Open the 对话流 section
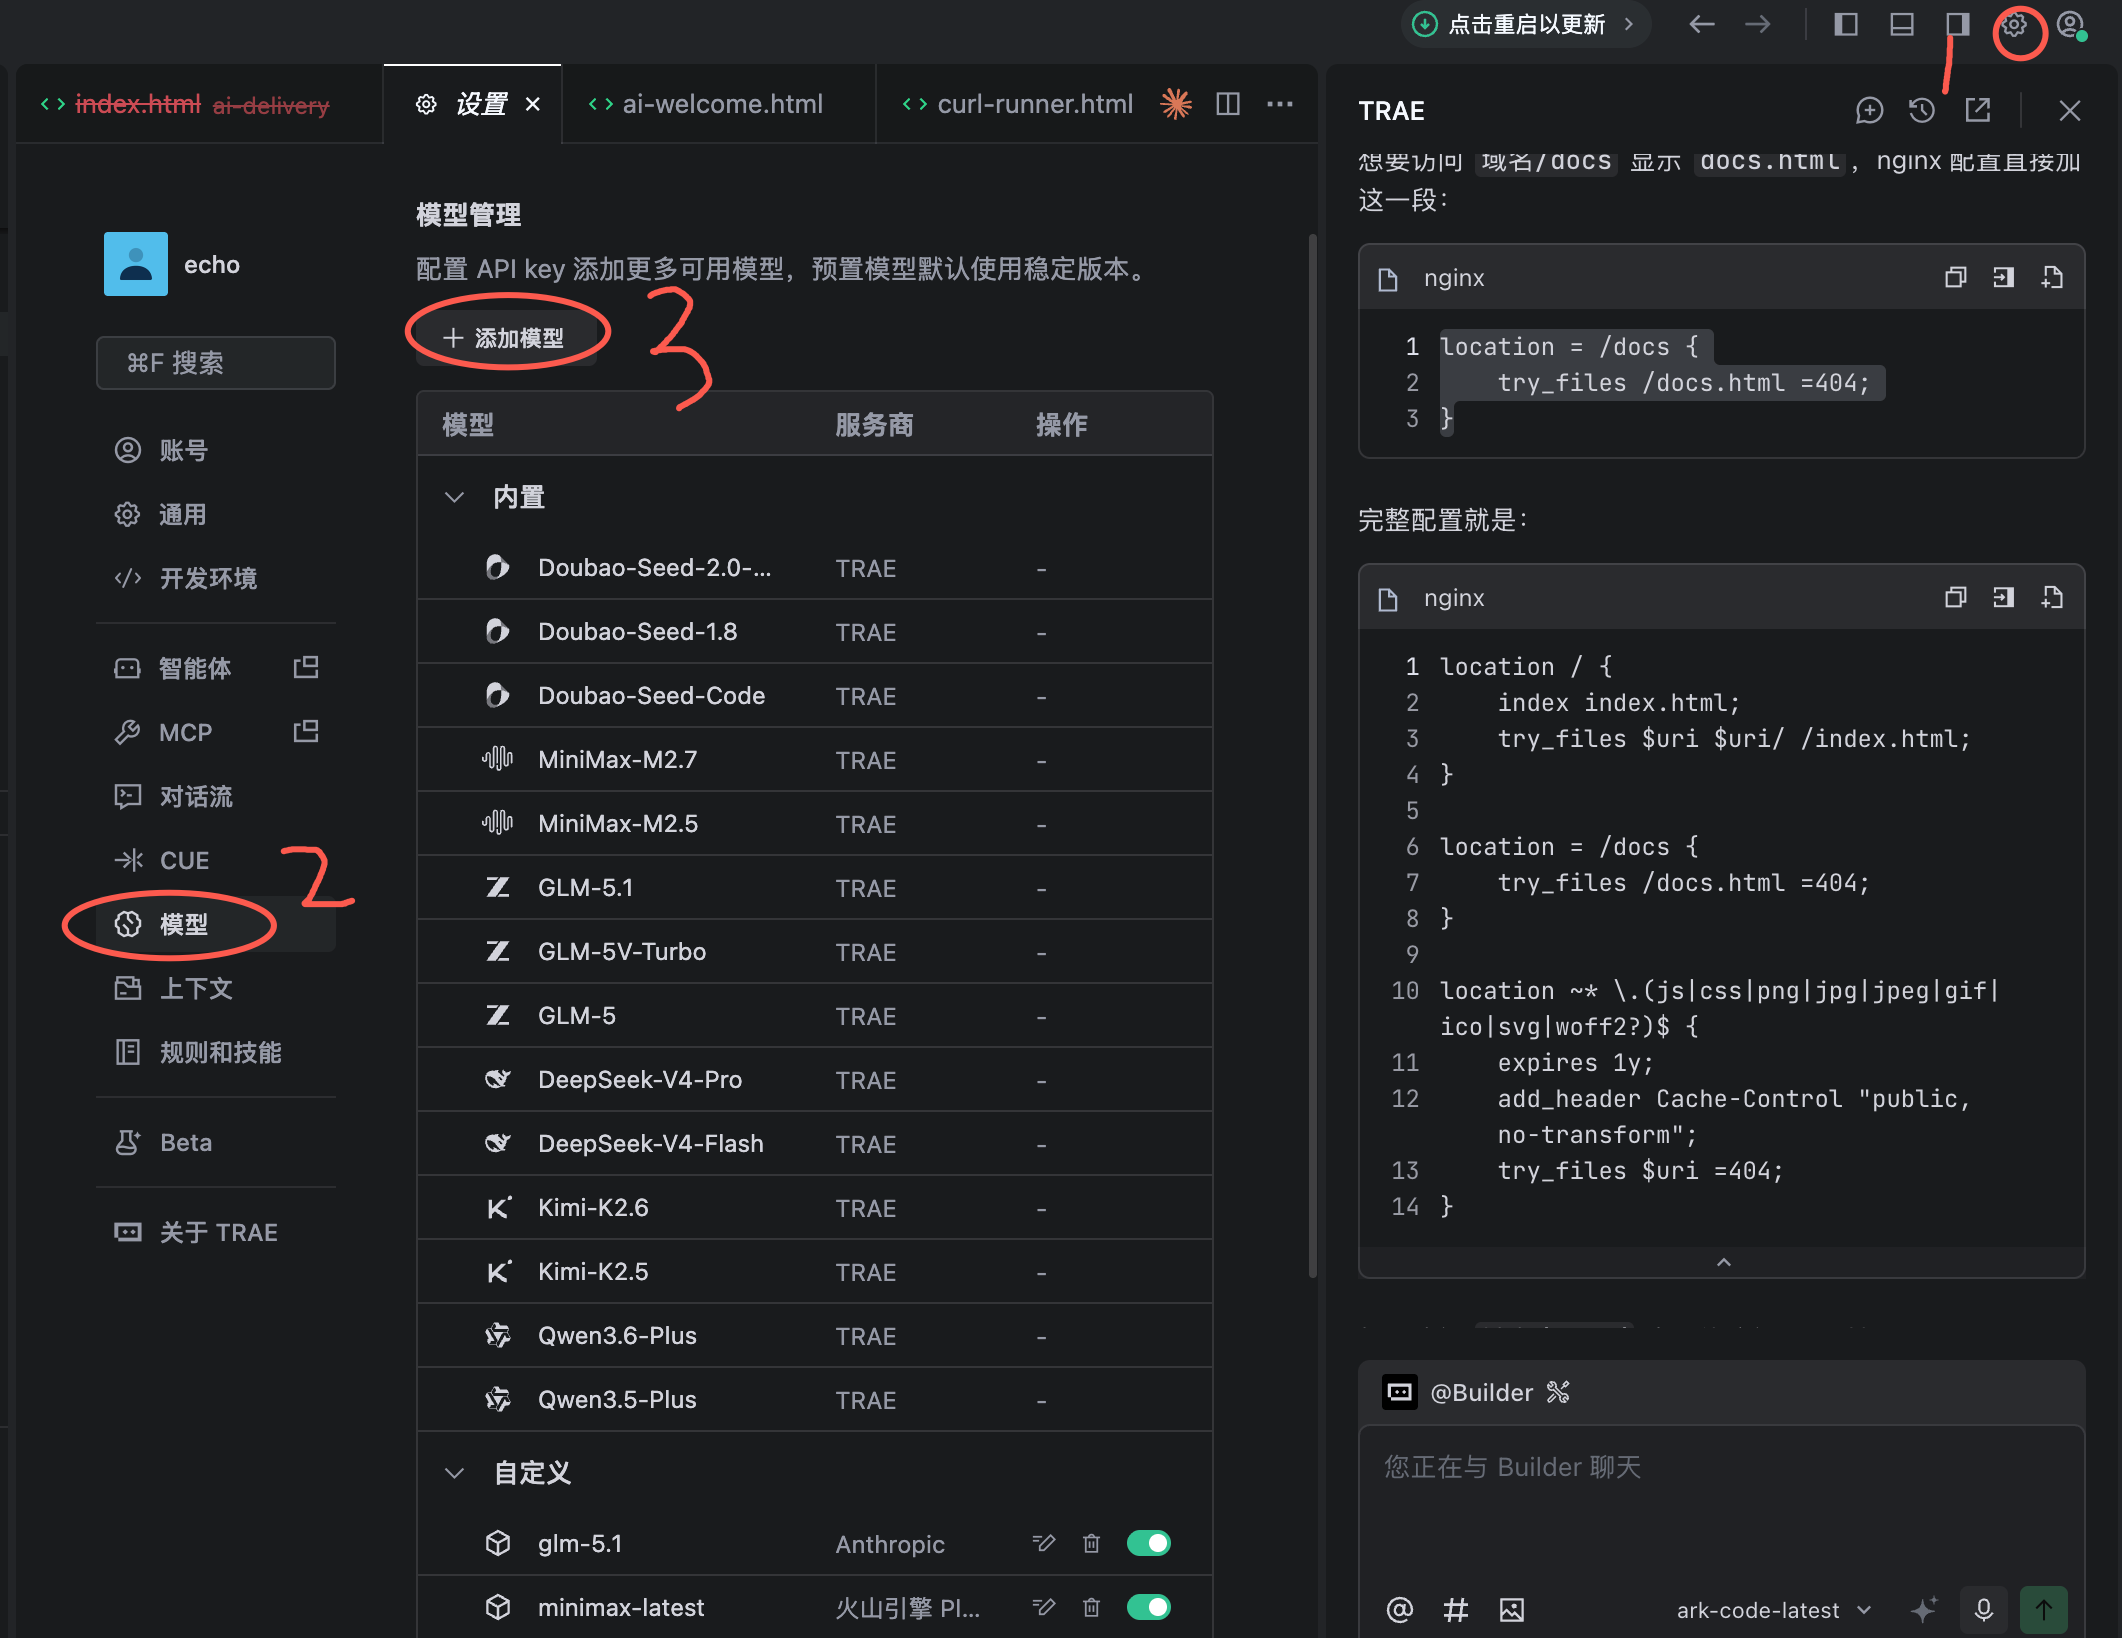 (x=216, y=796)
